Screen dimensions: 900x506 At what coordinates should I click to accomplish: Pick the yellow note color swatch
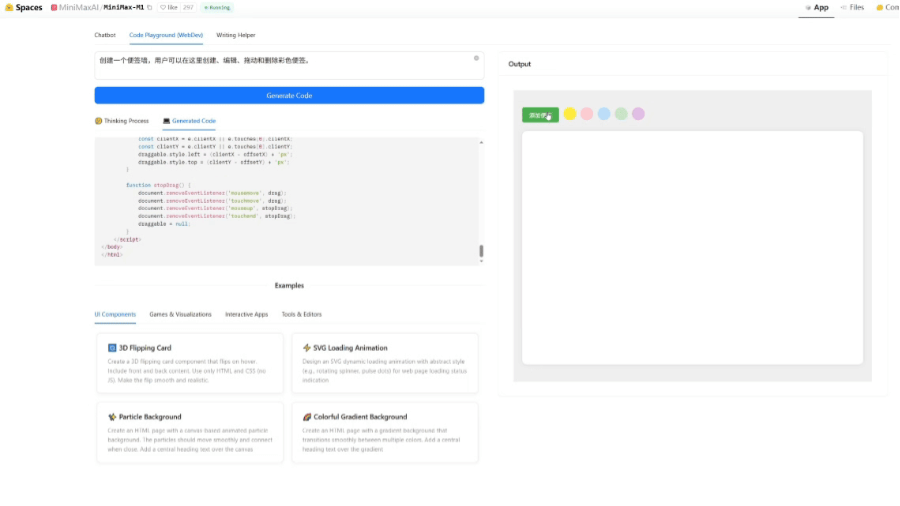(569, 114)
